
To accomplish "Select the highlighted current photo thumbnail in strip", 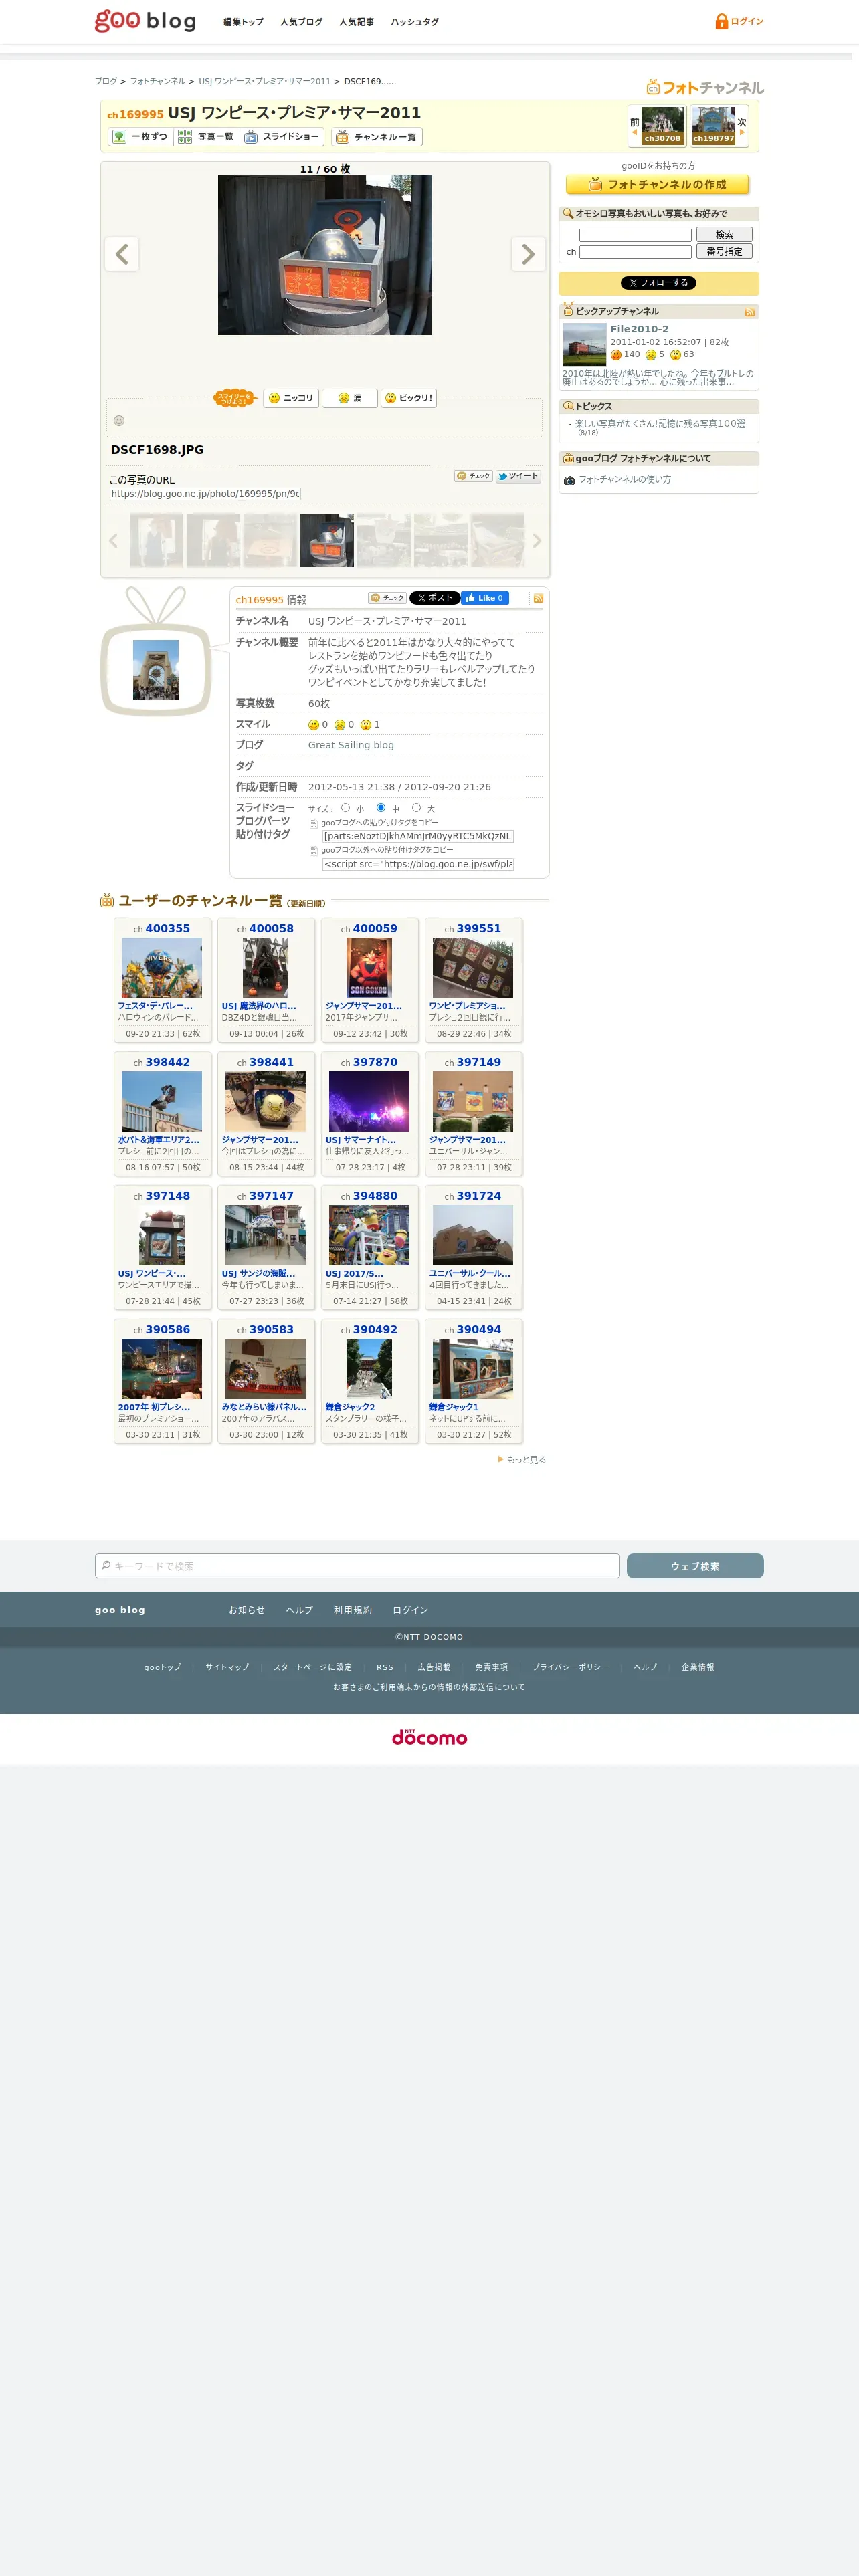I will coord(327,540).
